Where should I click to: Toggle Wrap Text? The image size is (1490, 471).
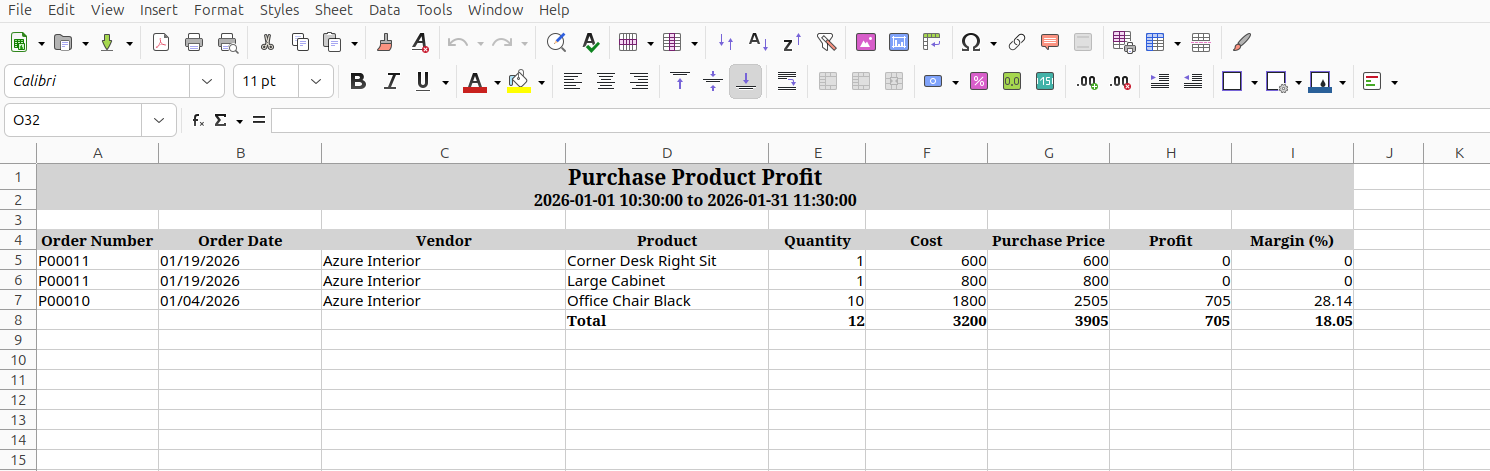click(787, 81)
